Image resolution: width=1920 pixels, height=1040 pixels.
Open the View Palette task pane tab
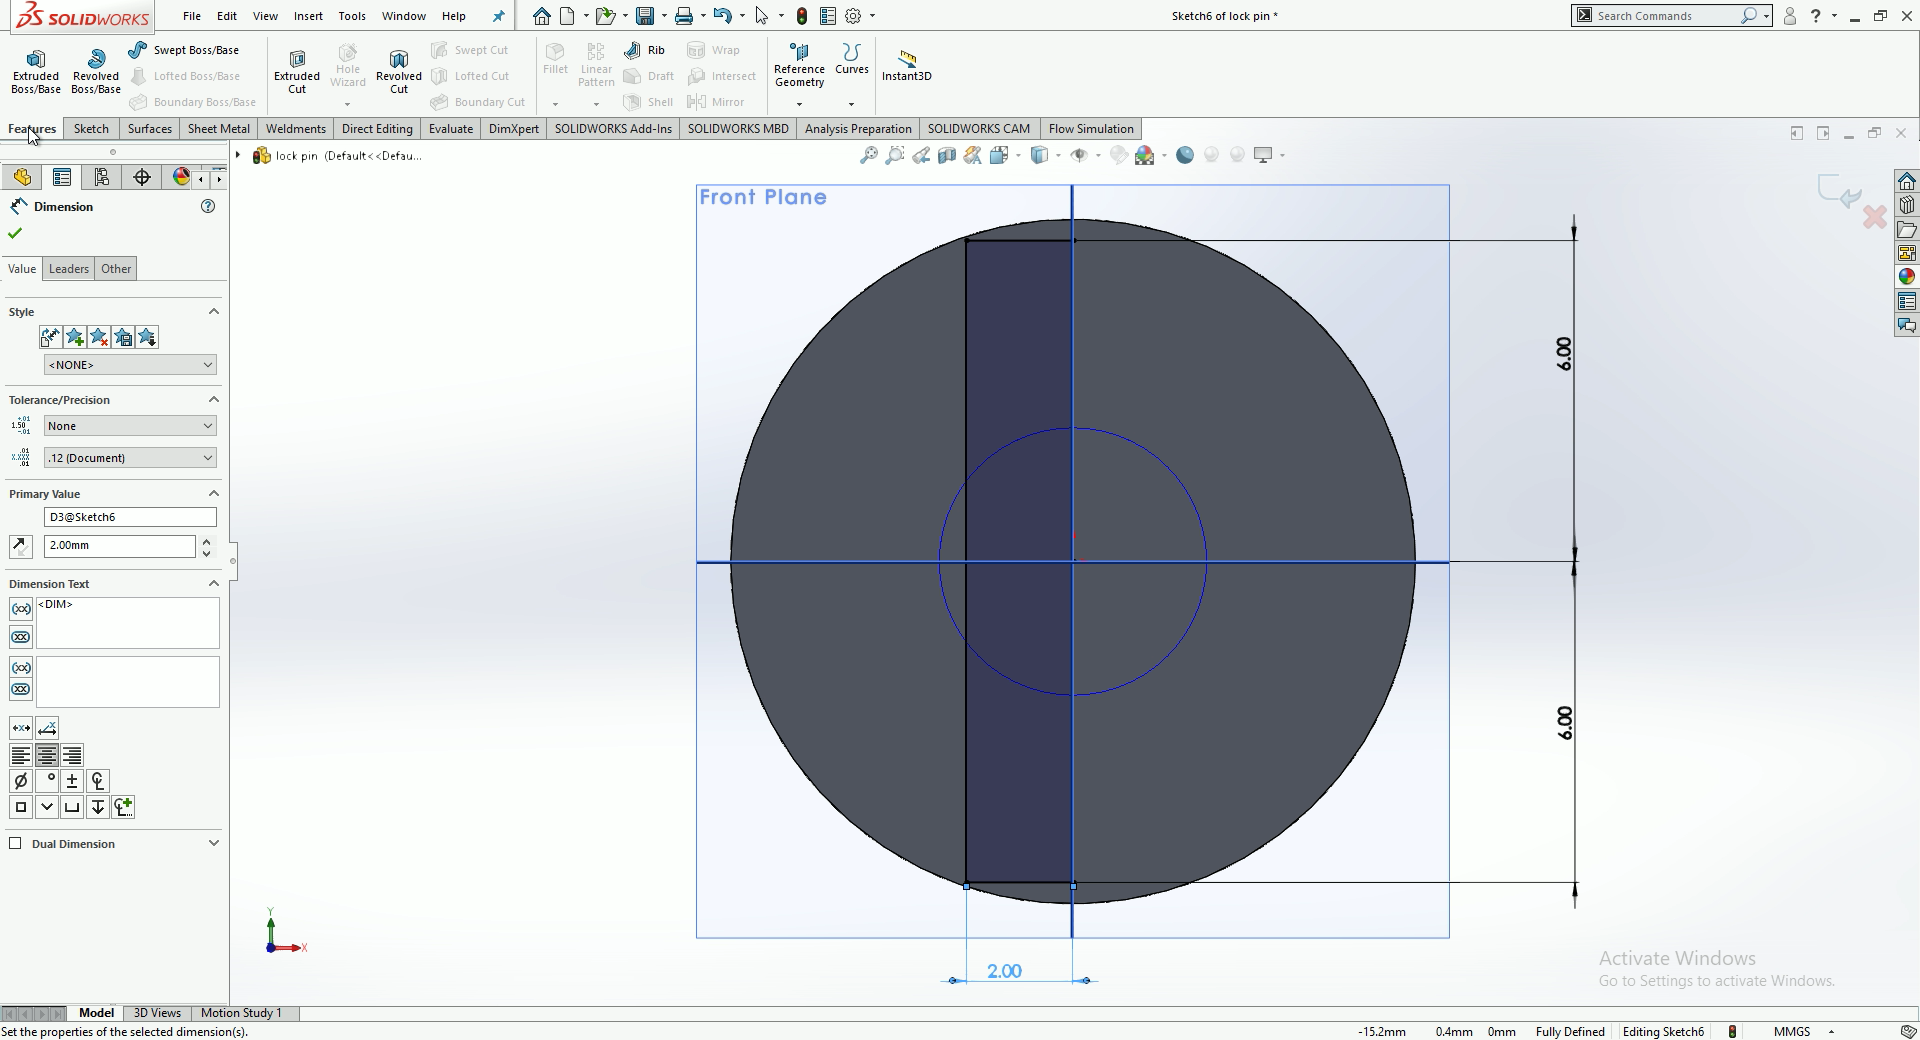point(1907,253)
